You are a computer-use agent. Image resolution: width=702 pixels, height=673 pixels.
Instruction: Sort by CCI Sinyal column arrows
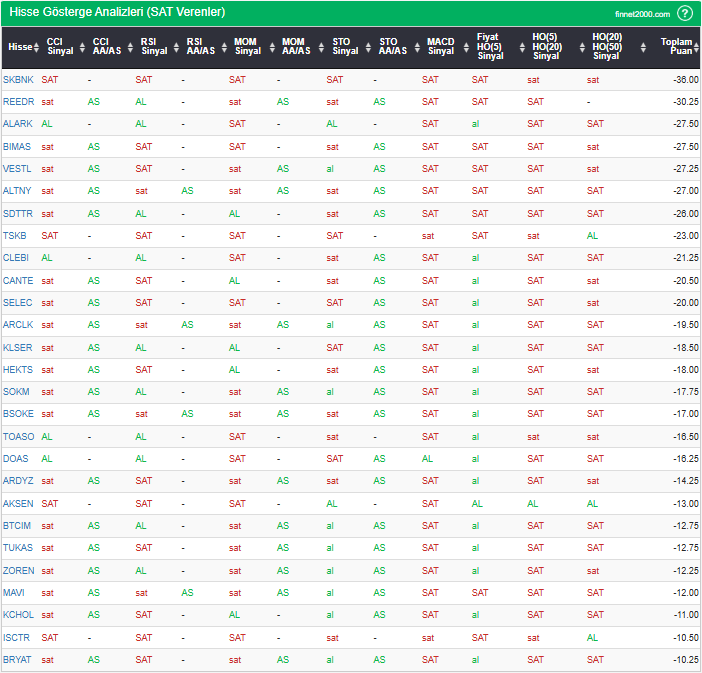coord(82,47)
